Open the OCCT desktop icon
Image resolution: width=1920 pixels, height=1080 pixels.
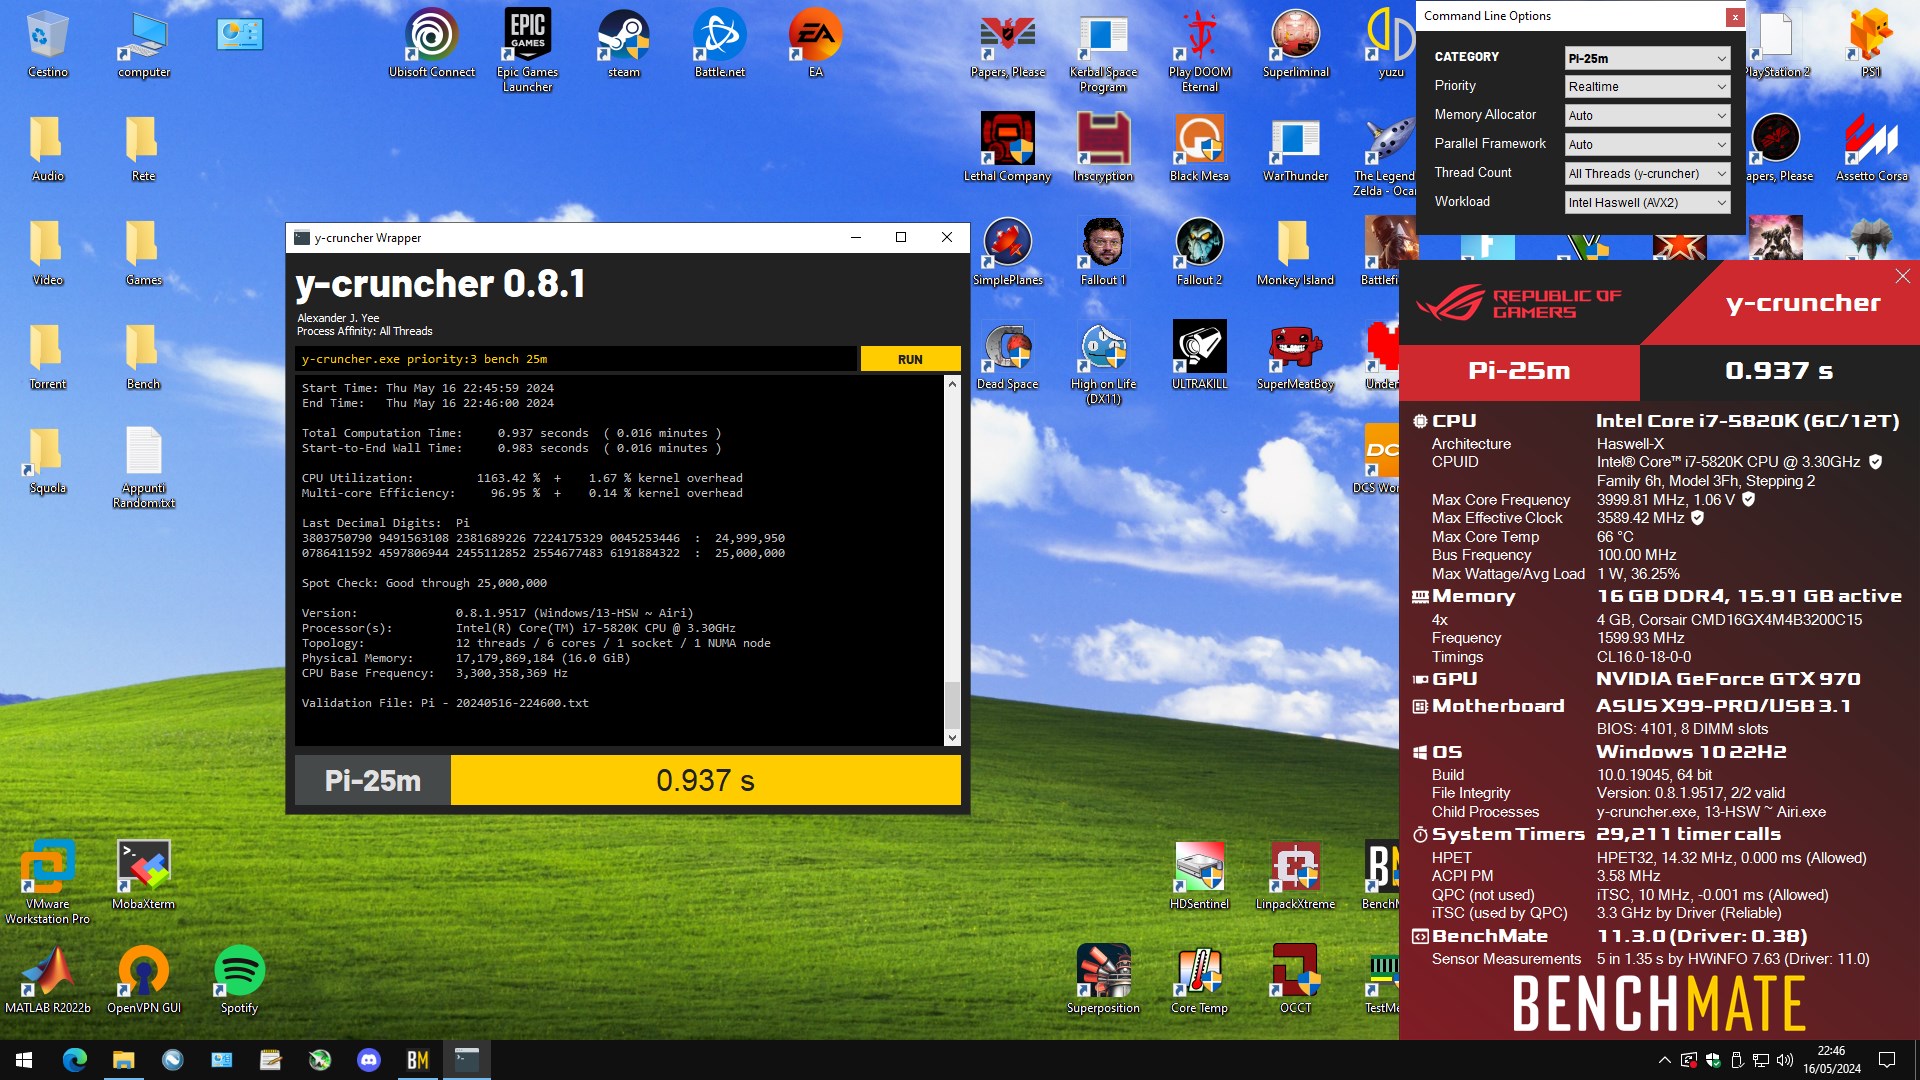click(1295, 980)
